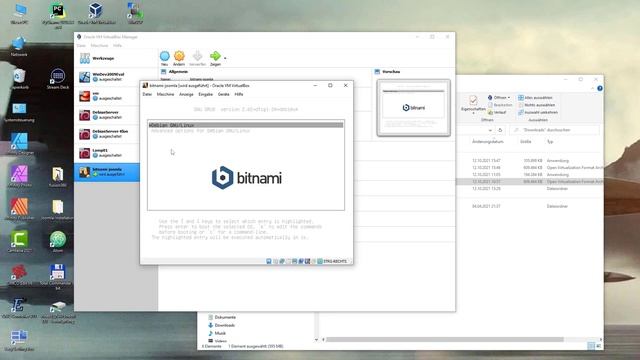
Task: Click the Explorer horizontal scrollbar
Action: coord(444,340)
